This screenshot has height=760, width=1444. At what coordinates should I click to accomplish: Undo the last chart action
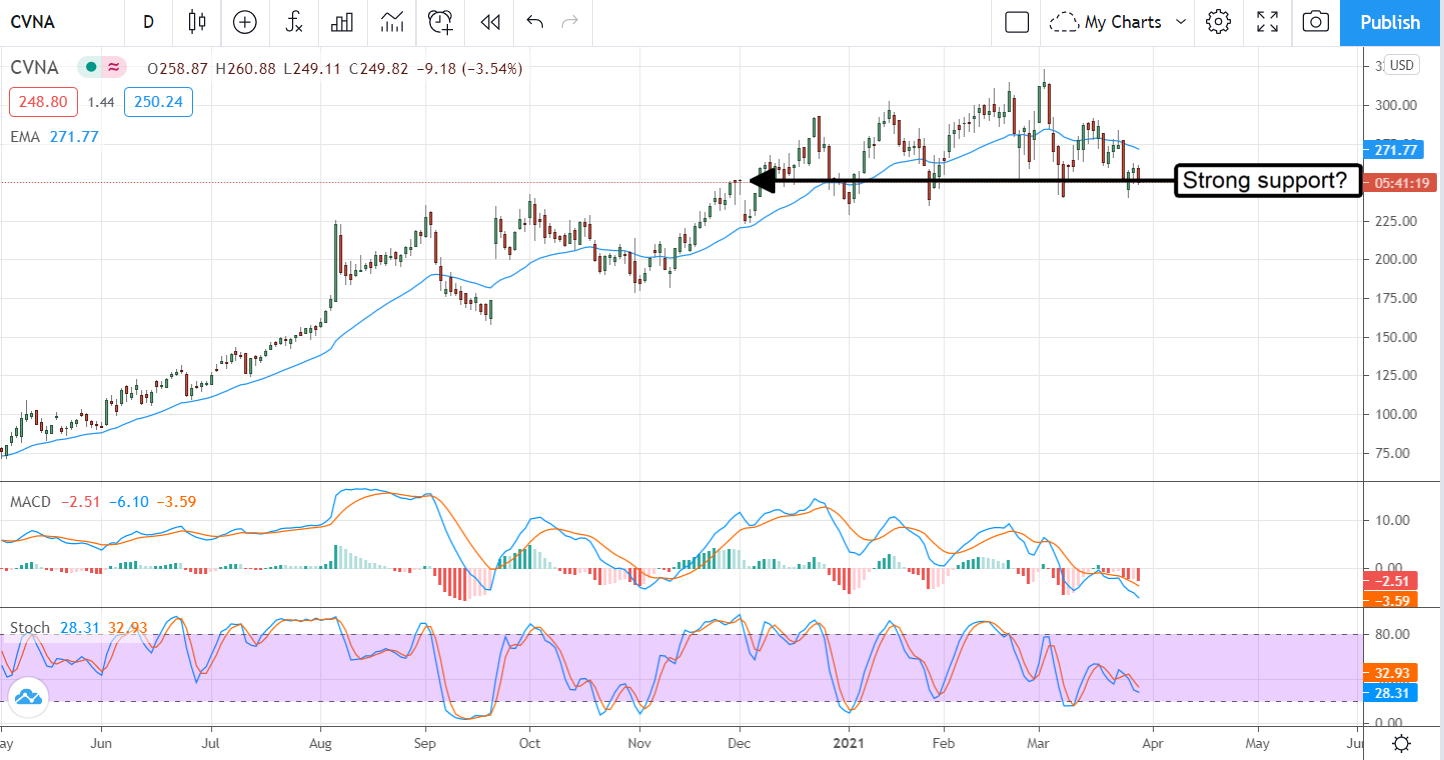535,22
